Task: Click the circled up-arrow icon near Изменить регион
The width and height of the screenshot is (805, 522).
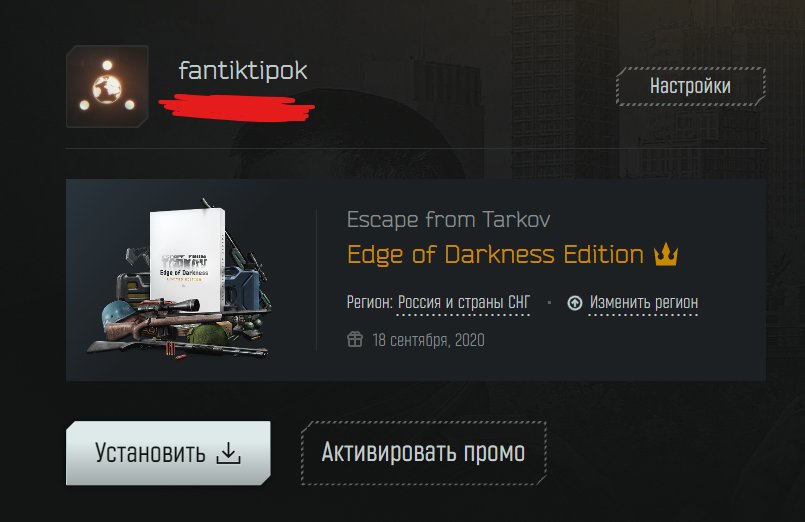Action: point(574,303)
